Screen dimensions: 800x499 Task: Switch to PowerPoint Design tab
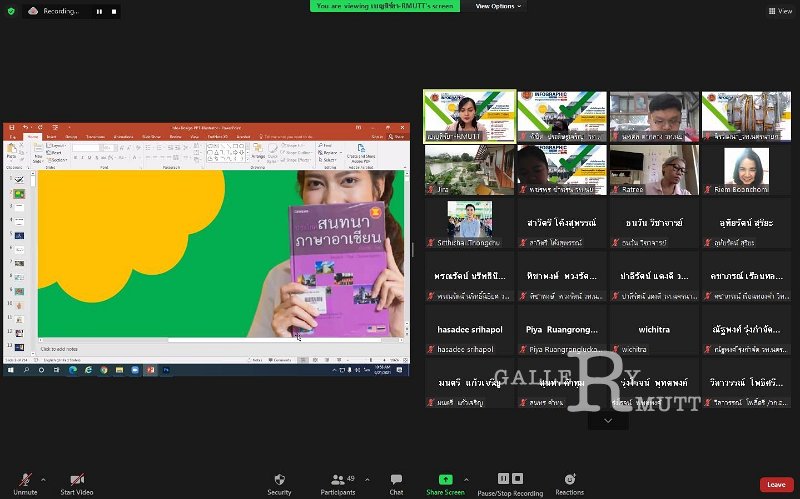tap(71, 137)
